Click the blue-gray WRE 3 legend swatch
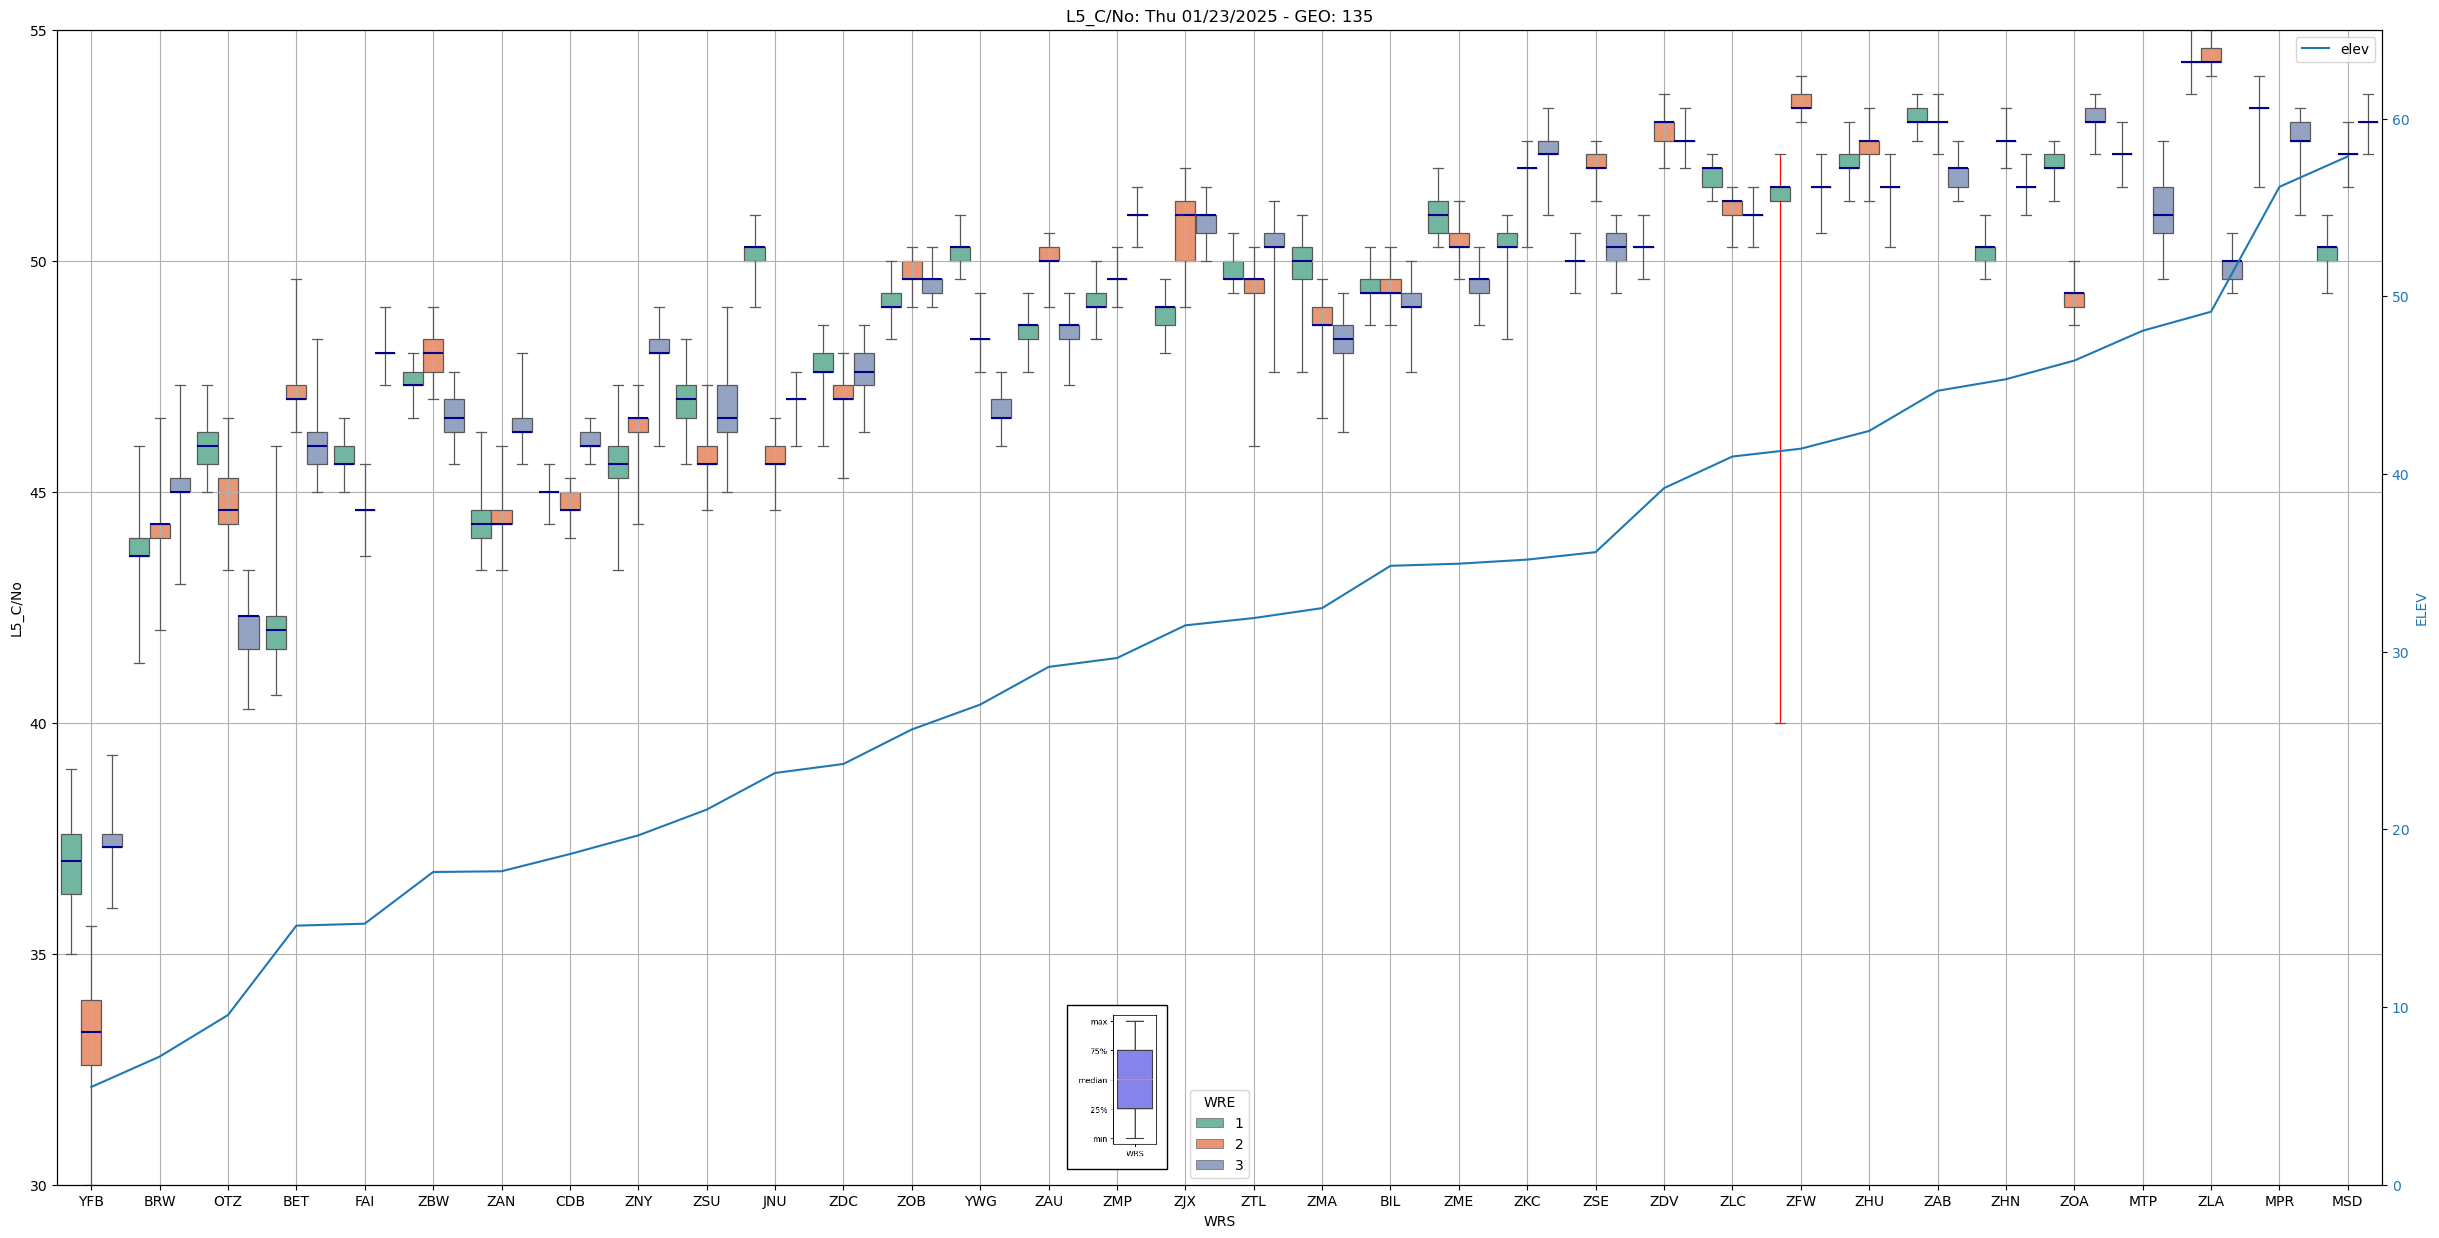This screenshot has width=2439, height=1238. click(1209, 1165)
